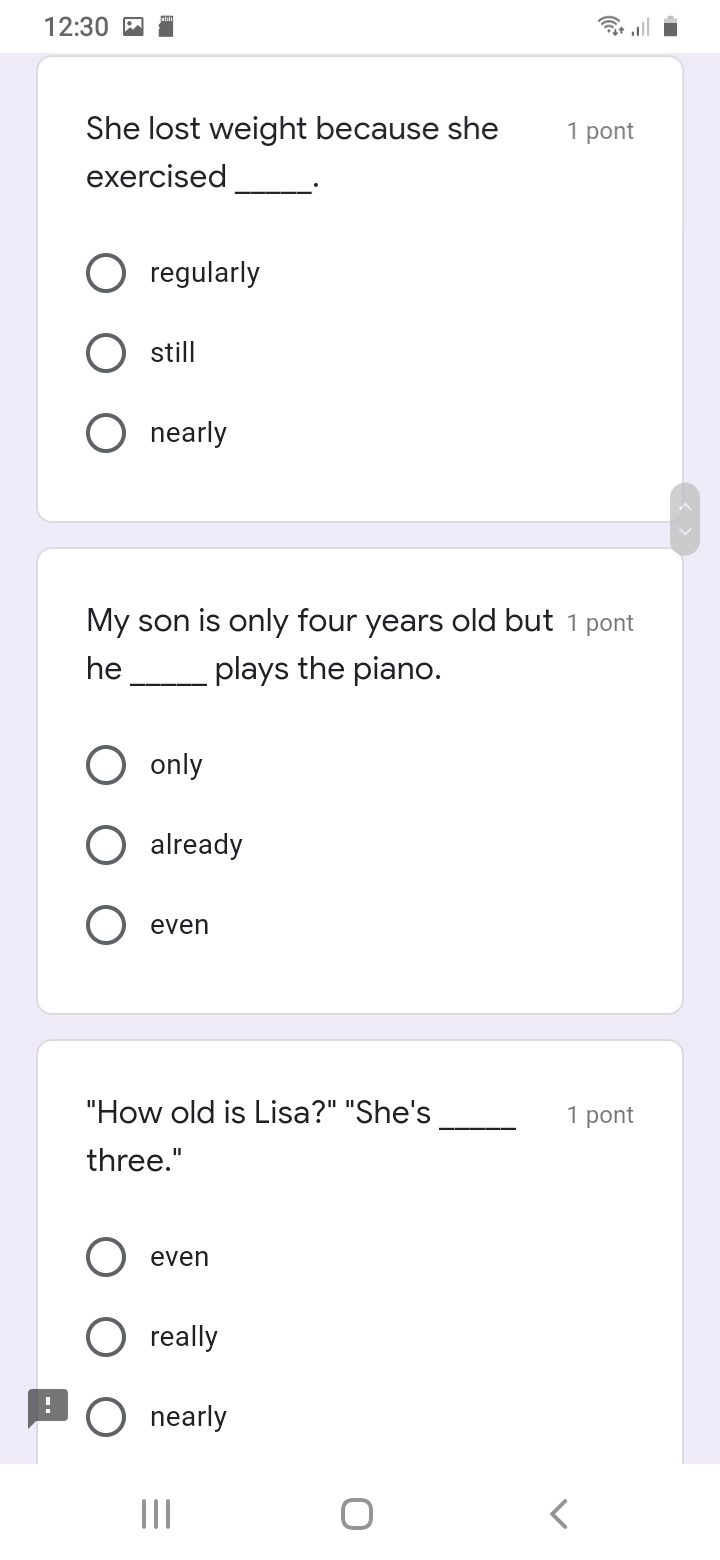Select "even" for the Lisa question
Image resolution: width=720 pixels, height=1560 pixels.
(106, 1257)
